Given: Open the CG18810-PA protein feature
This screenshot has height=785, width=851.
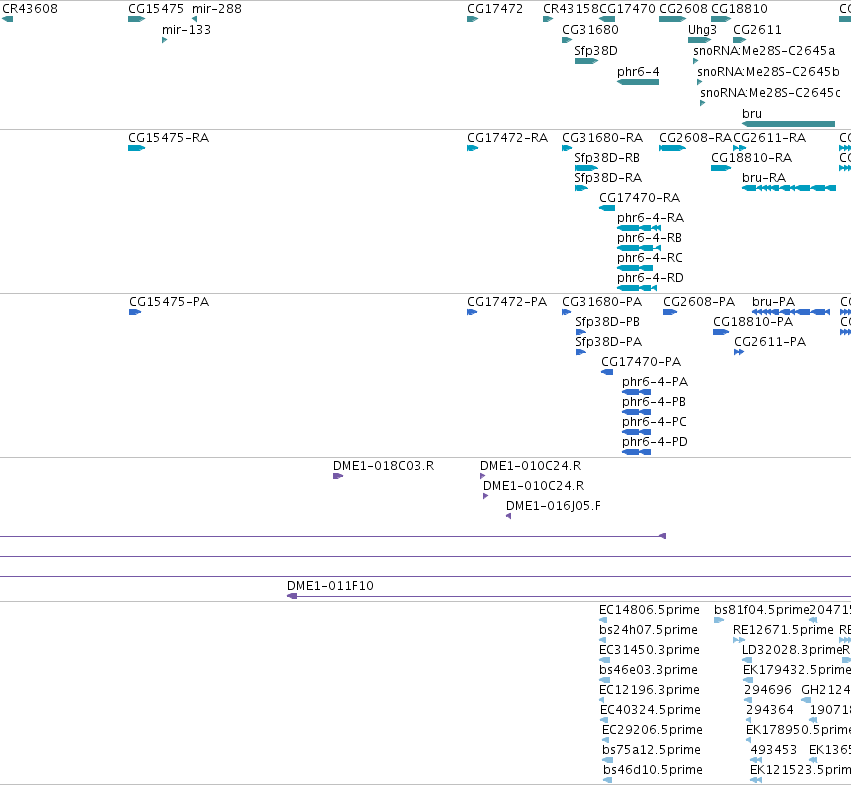Looking at the screenshot, I should 721,332.
